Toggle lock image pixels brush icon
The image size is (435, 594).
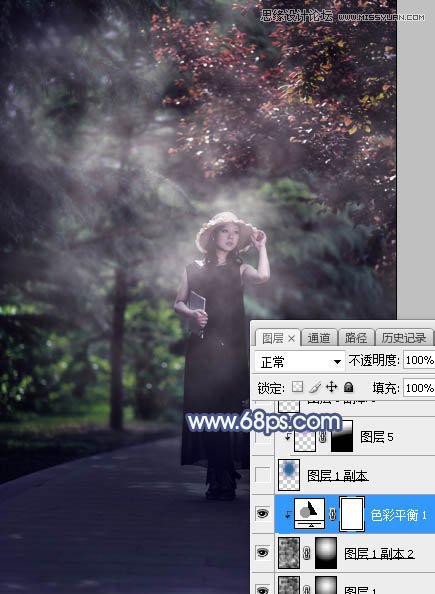coord(315,387)
